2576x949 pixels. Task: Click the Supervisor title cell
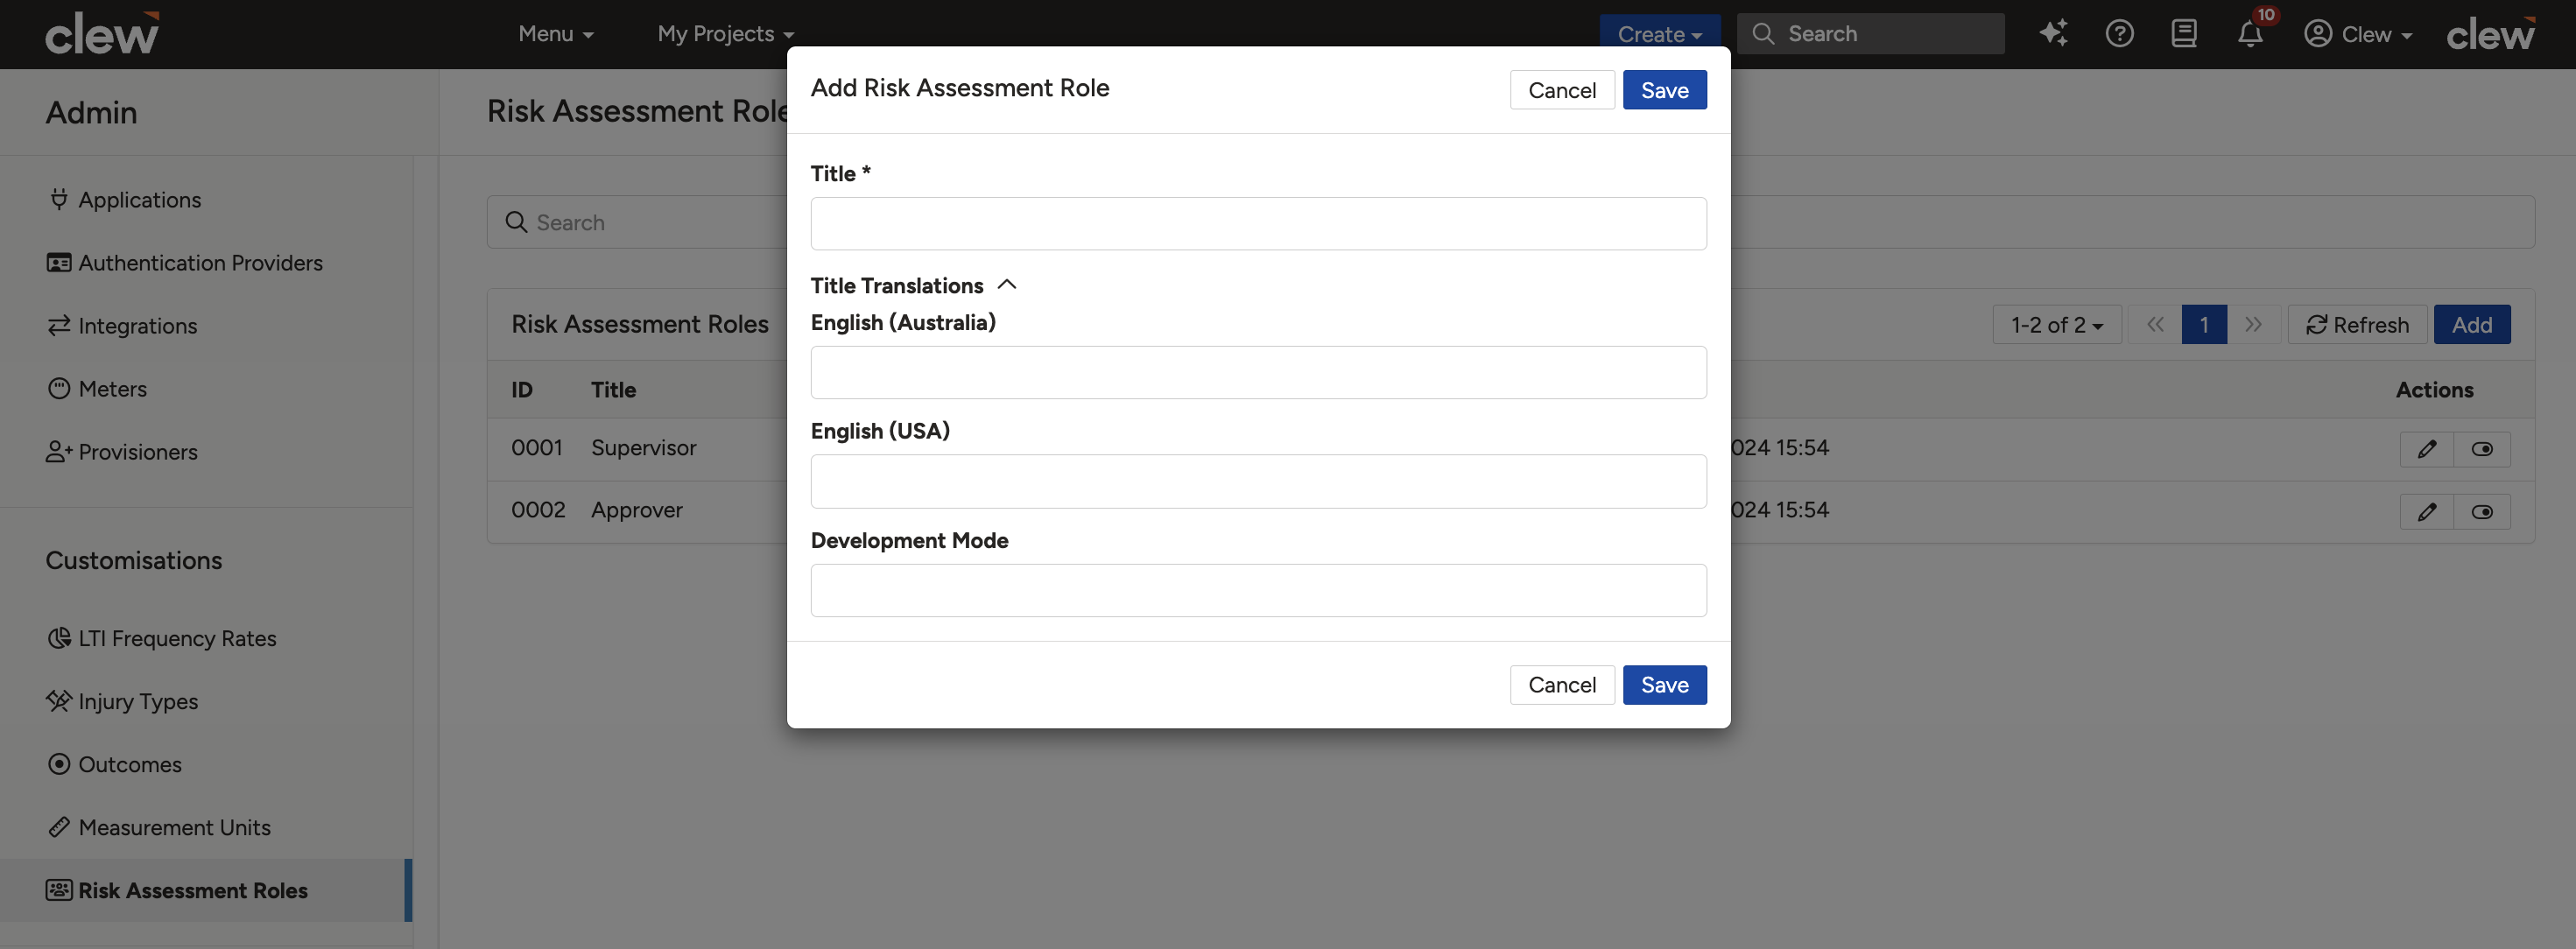point(643,448)
